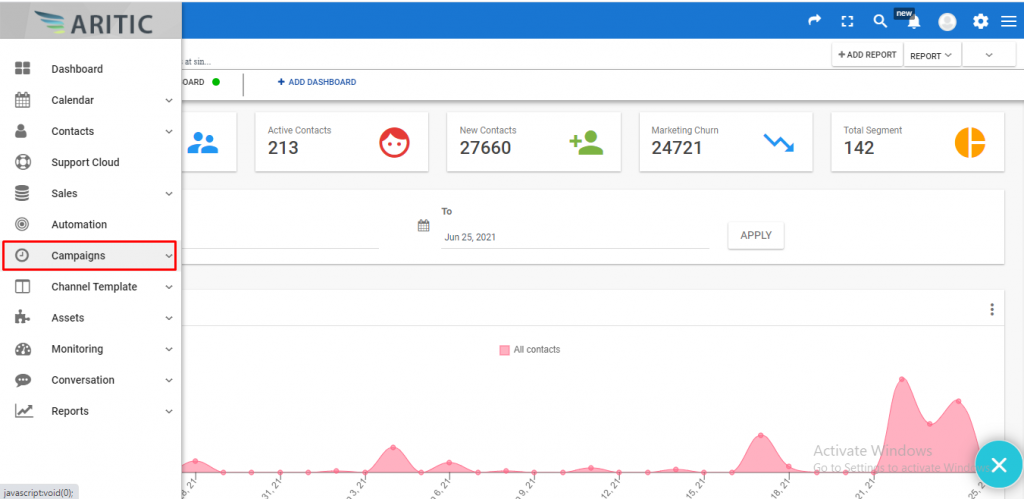Click the Dashboard grid icon in sidebar
Viewport: 1024px width, 499px height.
click(23, 69)
